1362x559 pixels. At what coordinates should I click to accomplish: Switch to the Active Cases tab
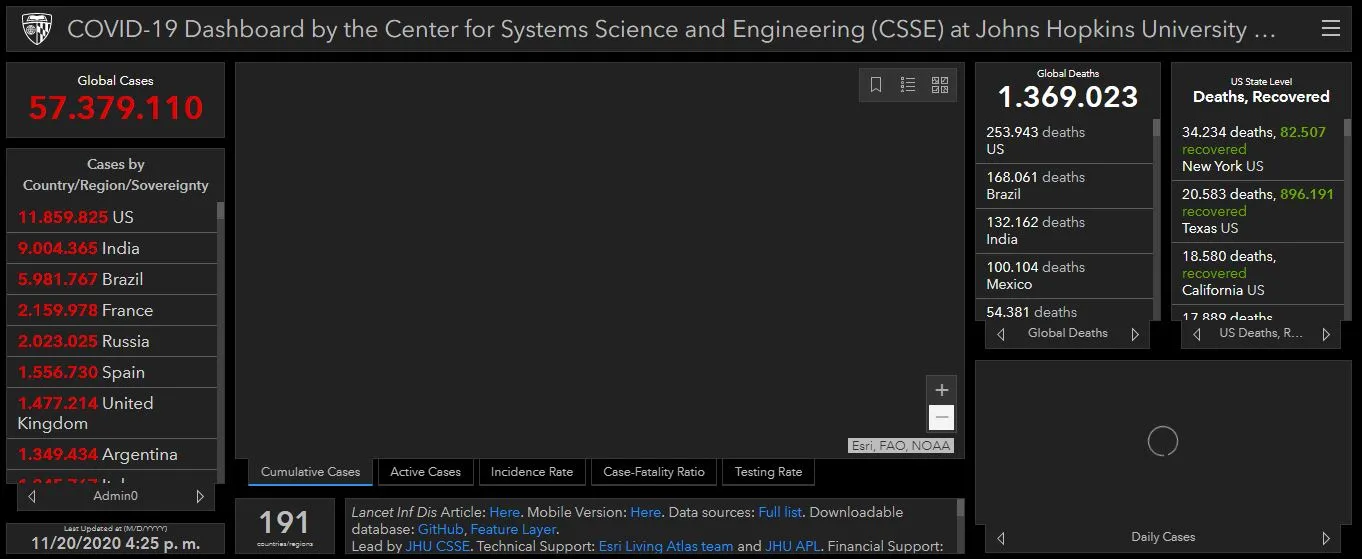425,472
